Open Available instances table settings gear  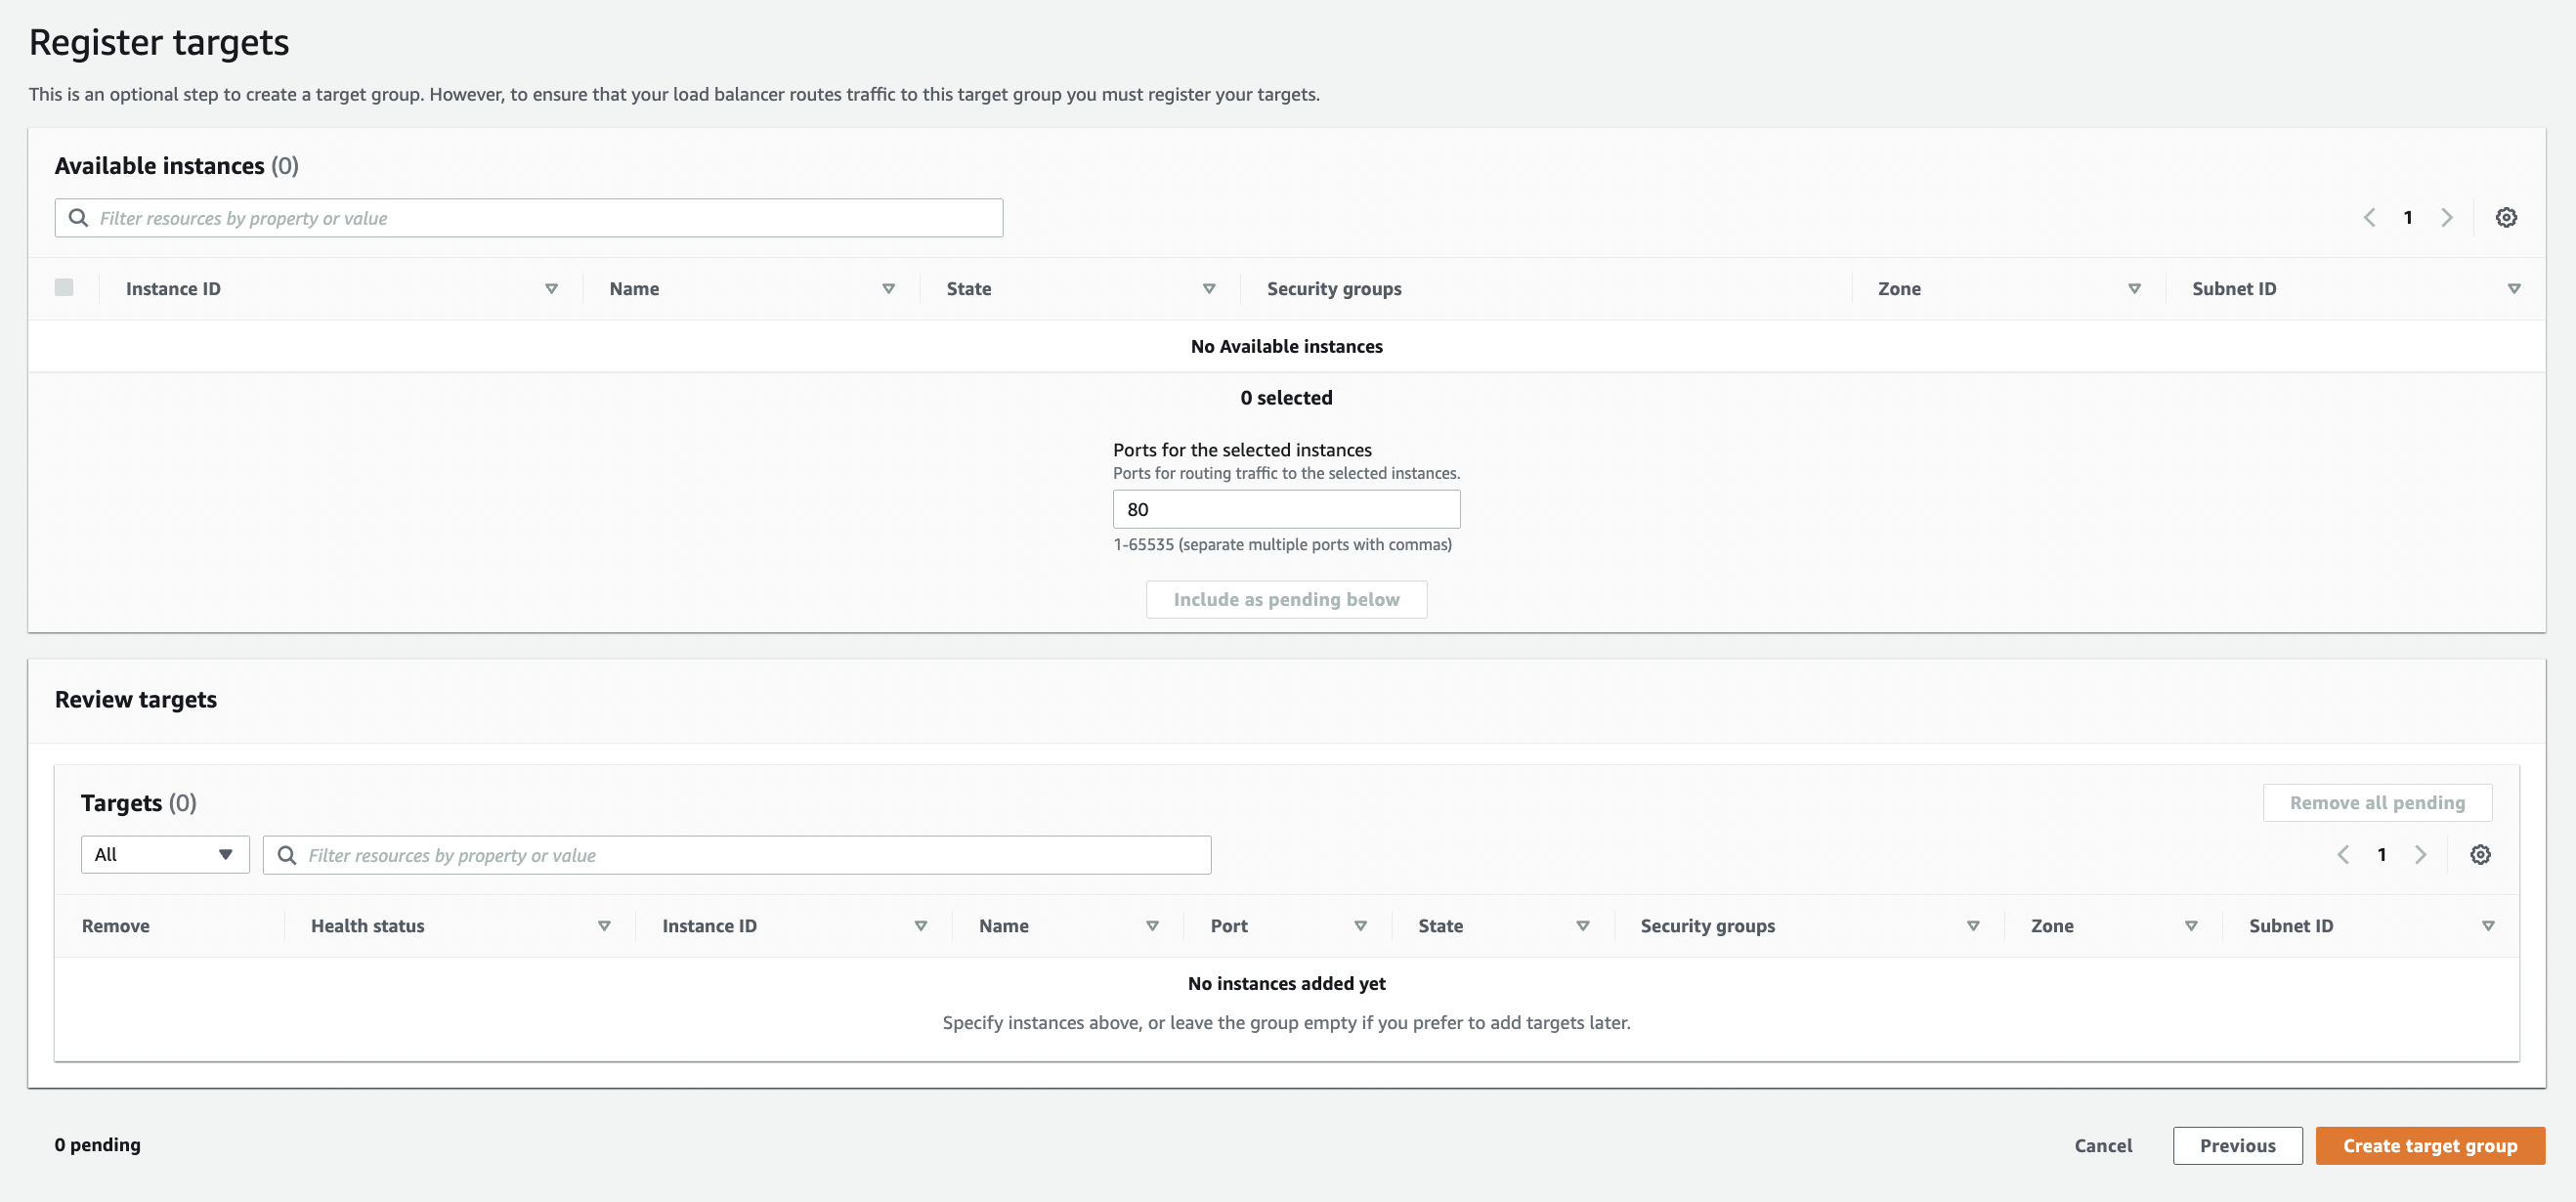point(2505,217)
